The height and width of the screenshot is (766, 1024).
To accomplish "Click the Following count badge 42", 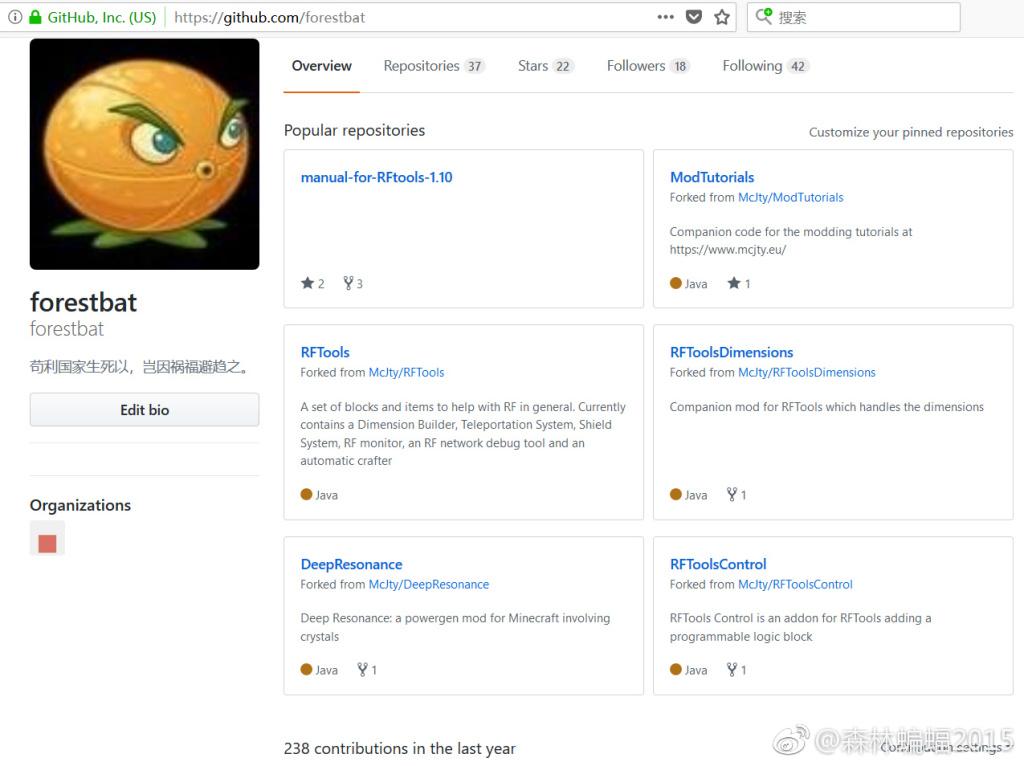I will click(797, 66).
